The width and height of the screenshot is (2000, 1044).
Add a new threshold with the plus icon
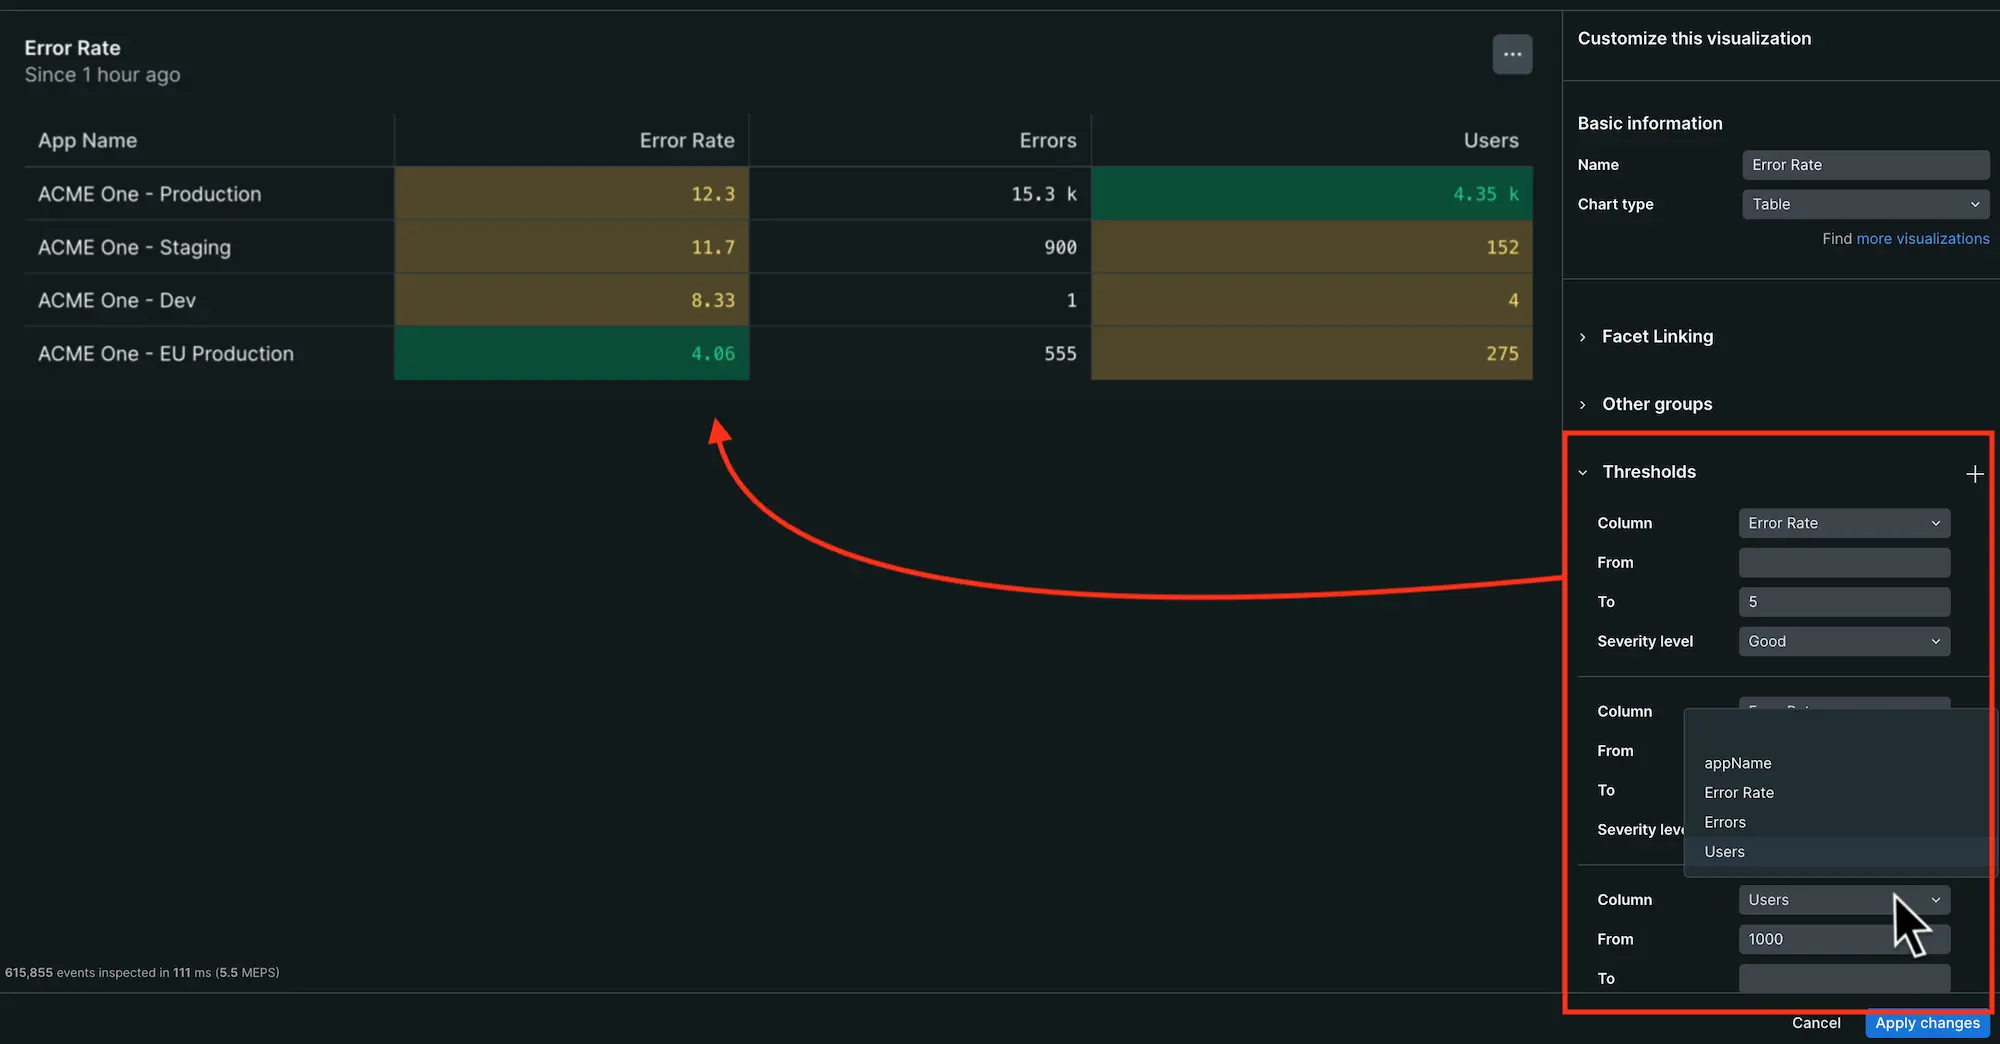click(1975, 472)
